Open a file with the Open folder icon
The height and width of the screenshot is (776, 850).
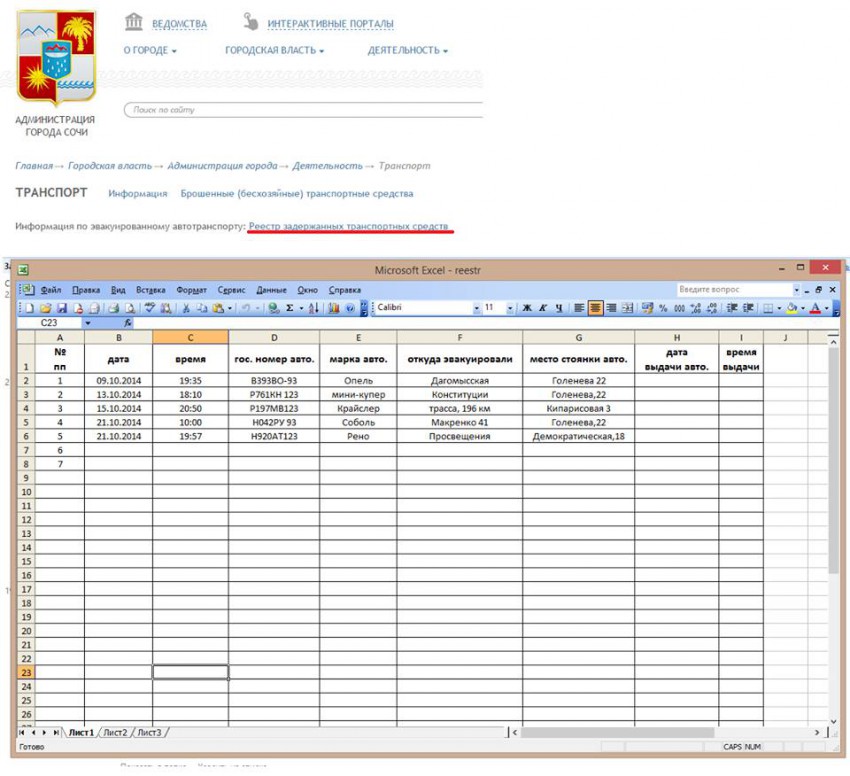tap(45, 309)
